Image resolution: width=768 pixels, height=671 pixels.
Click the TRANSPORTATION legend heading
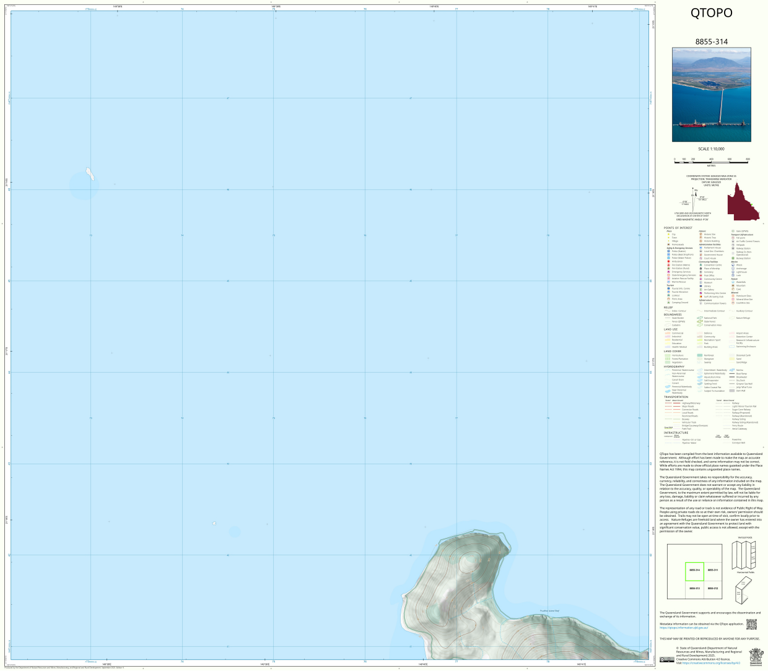click(x=676, y=397)
